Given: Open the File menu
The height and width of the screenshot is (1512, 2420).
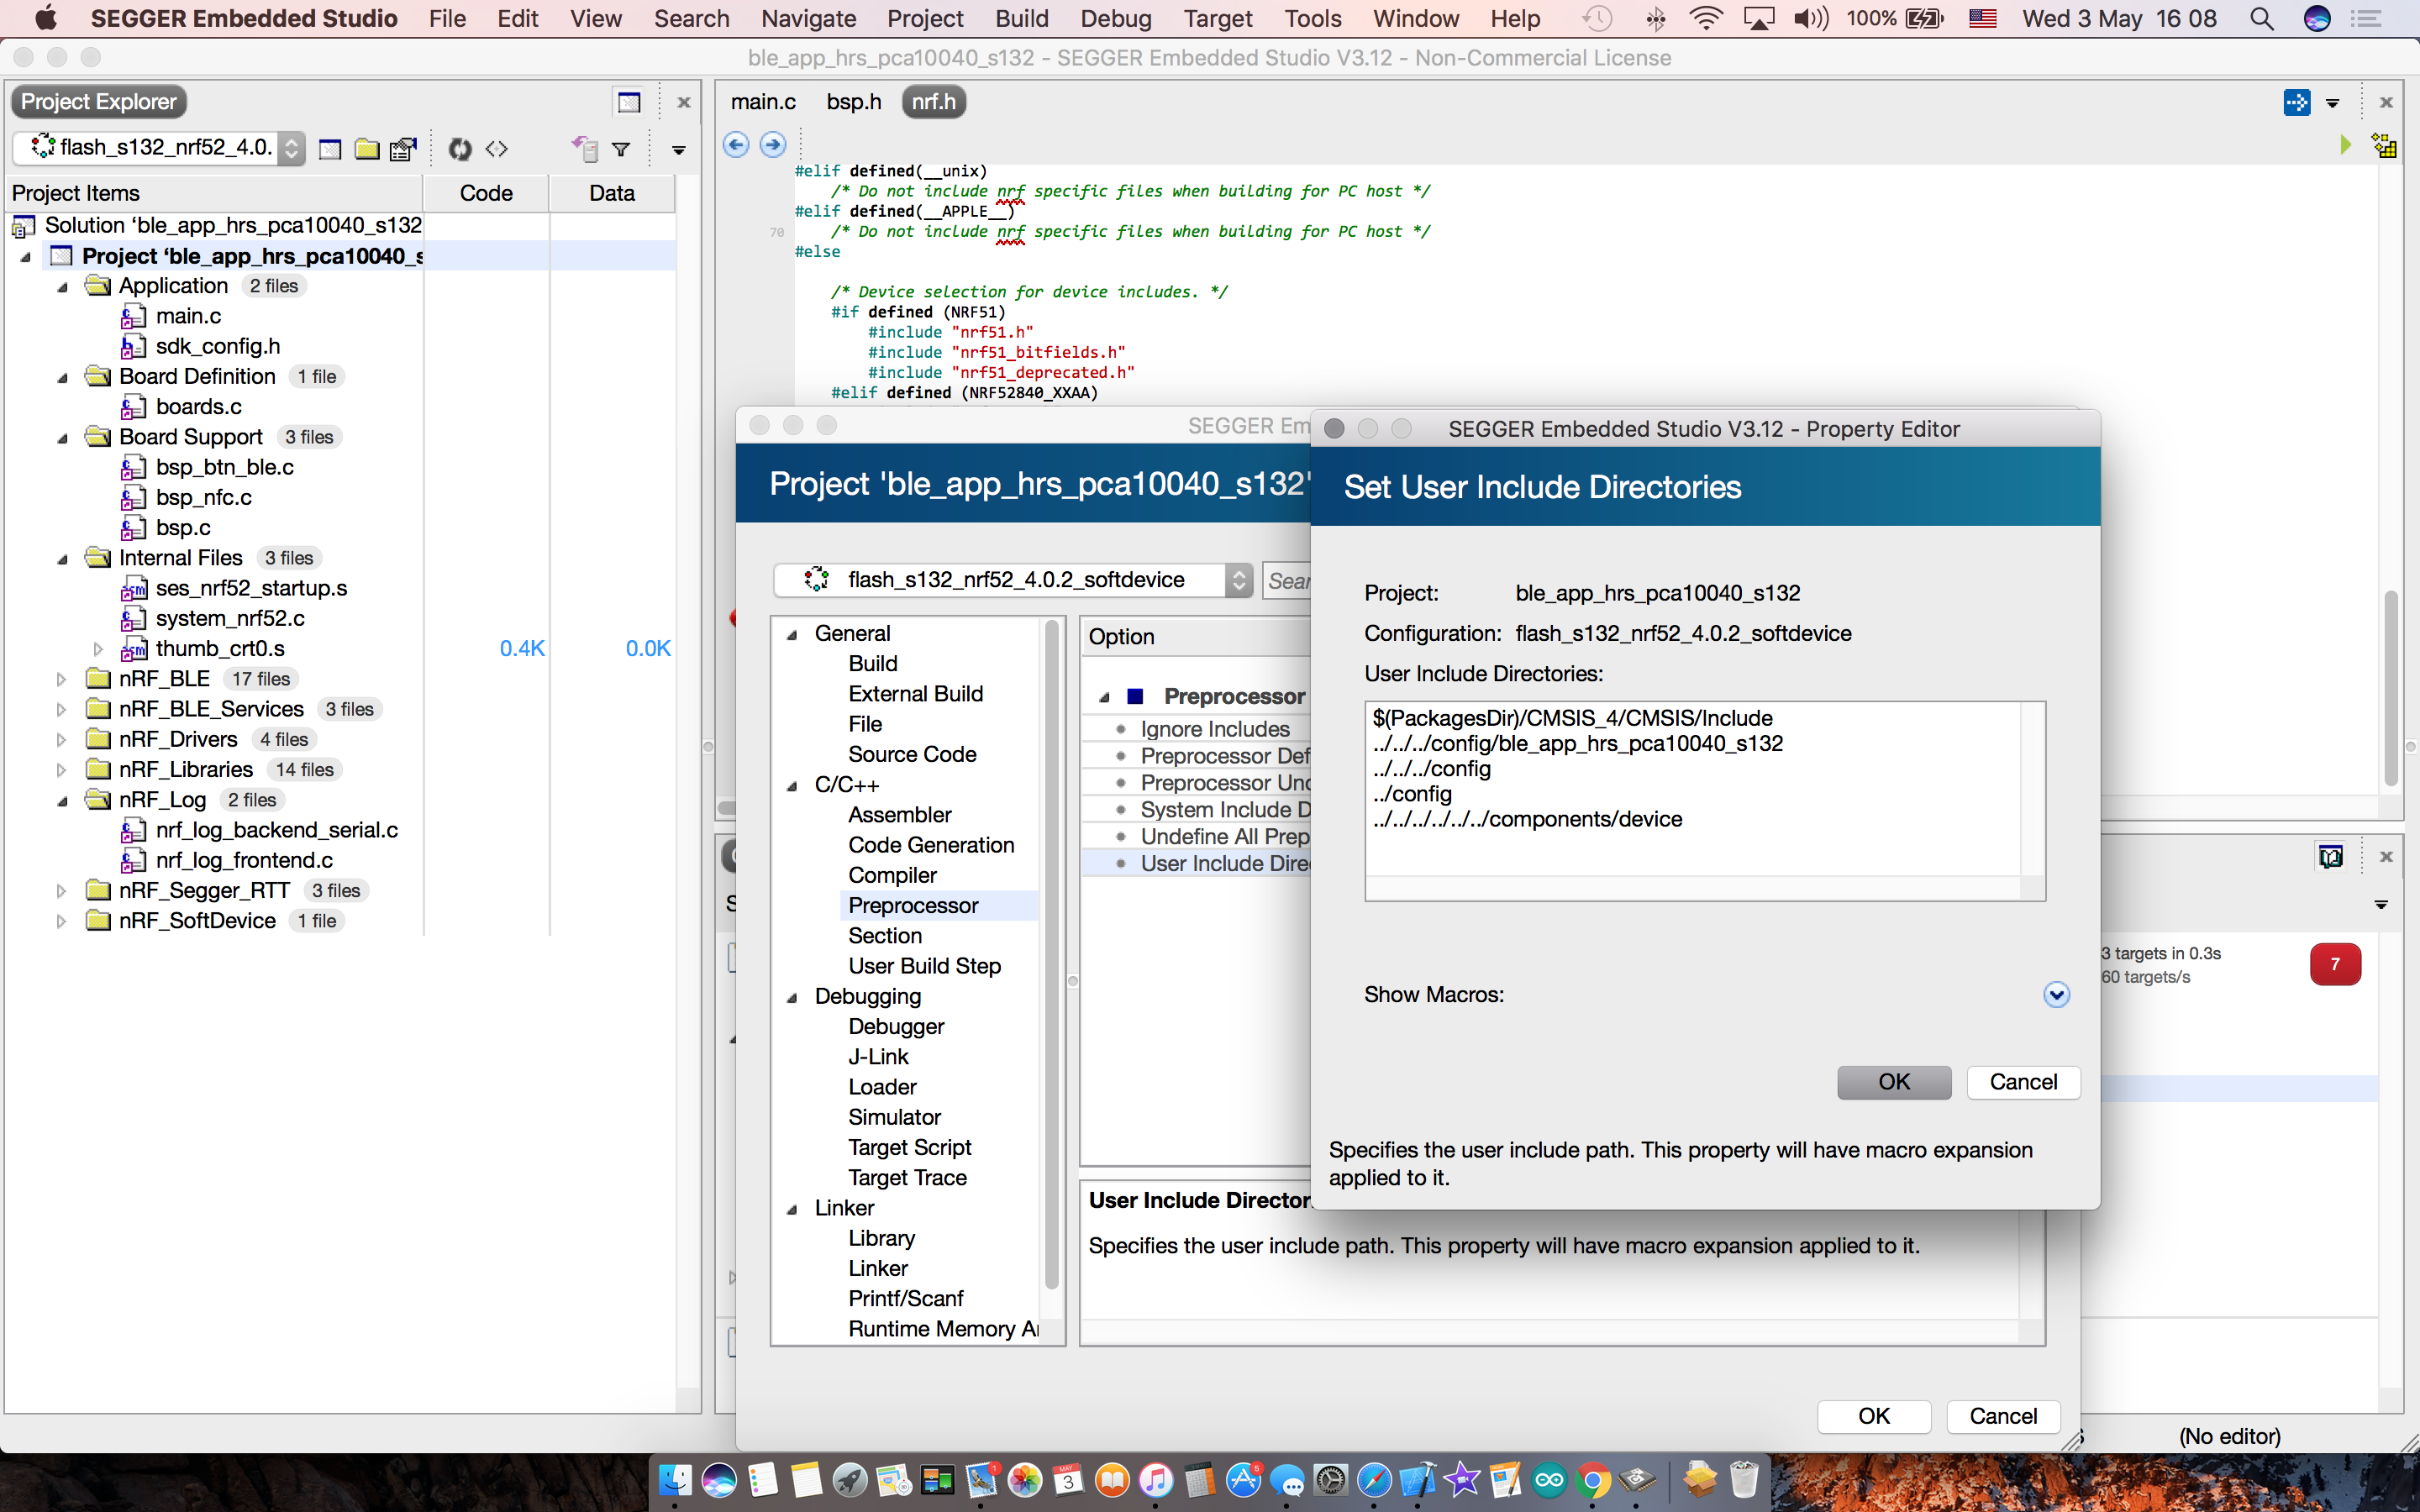Looking at the screenshot, I should point(447,18).
